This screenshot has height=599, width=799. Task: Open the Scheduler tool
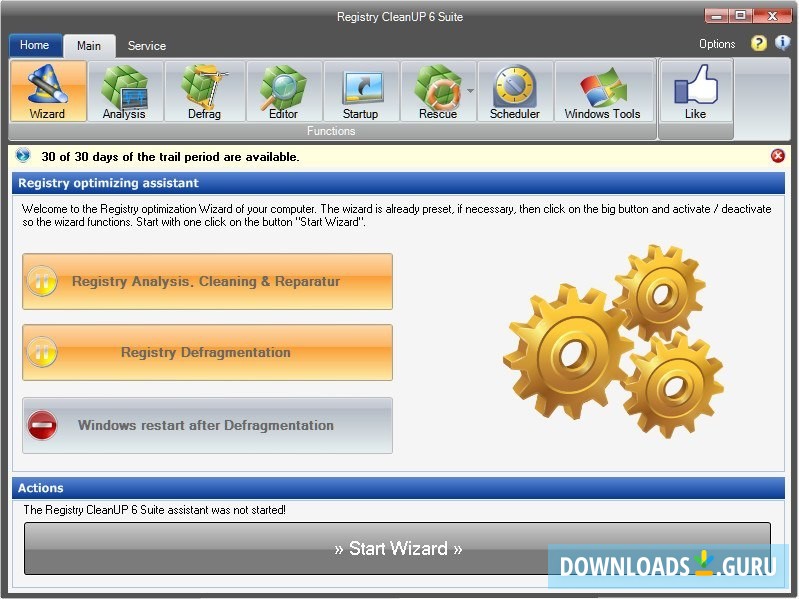click(515, 91)
